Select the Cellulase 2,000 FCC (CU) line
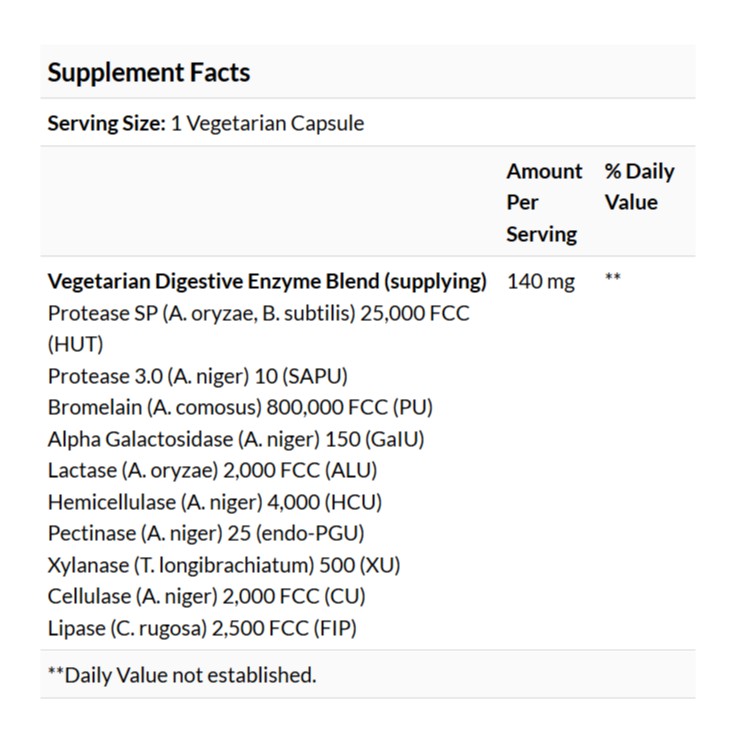The width and height of the screenshot is (731, 731). tap(207, 597)
